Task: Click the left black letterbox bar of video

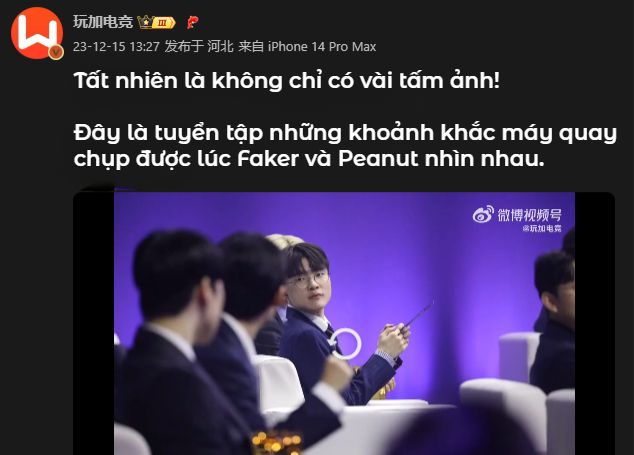Action: [x=94, y=324]
